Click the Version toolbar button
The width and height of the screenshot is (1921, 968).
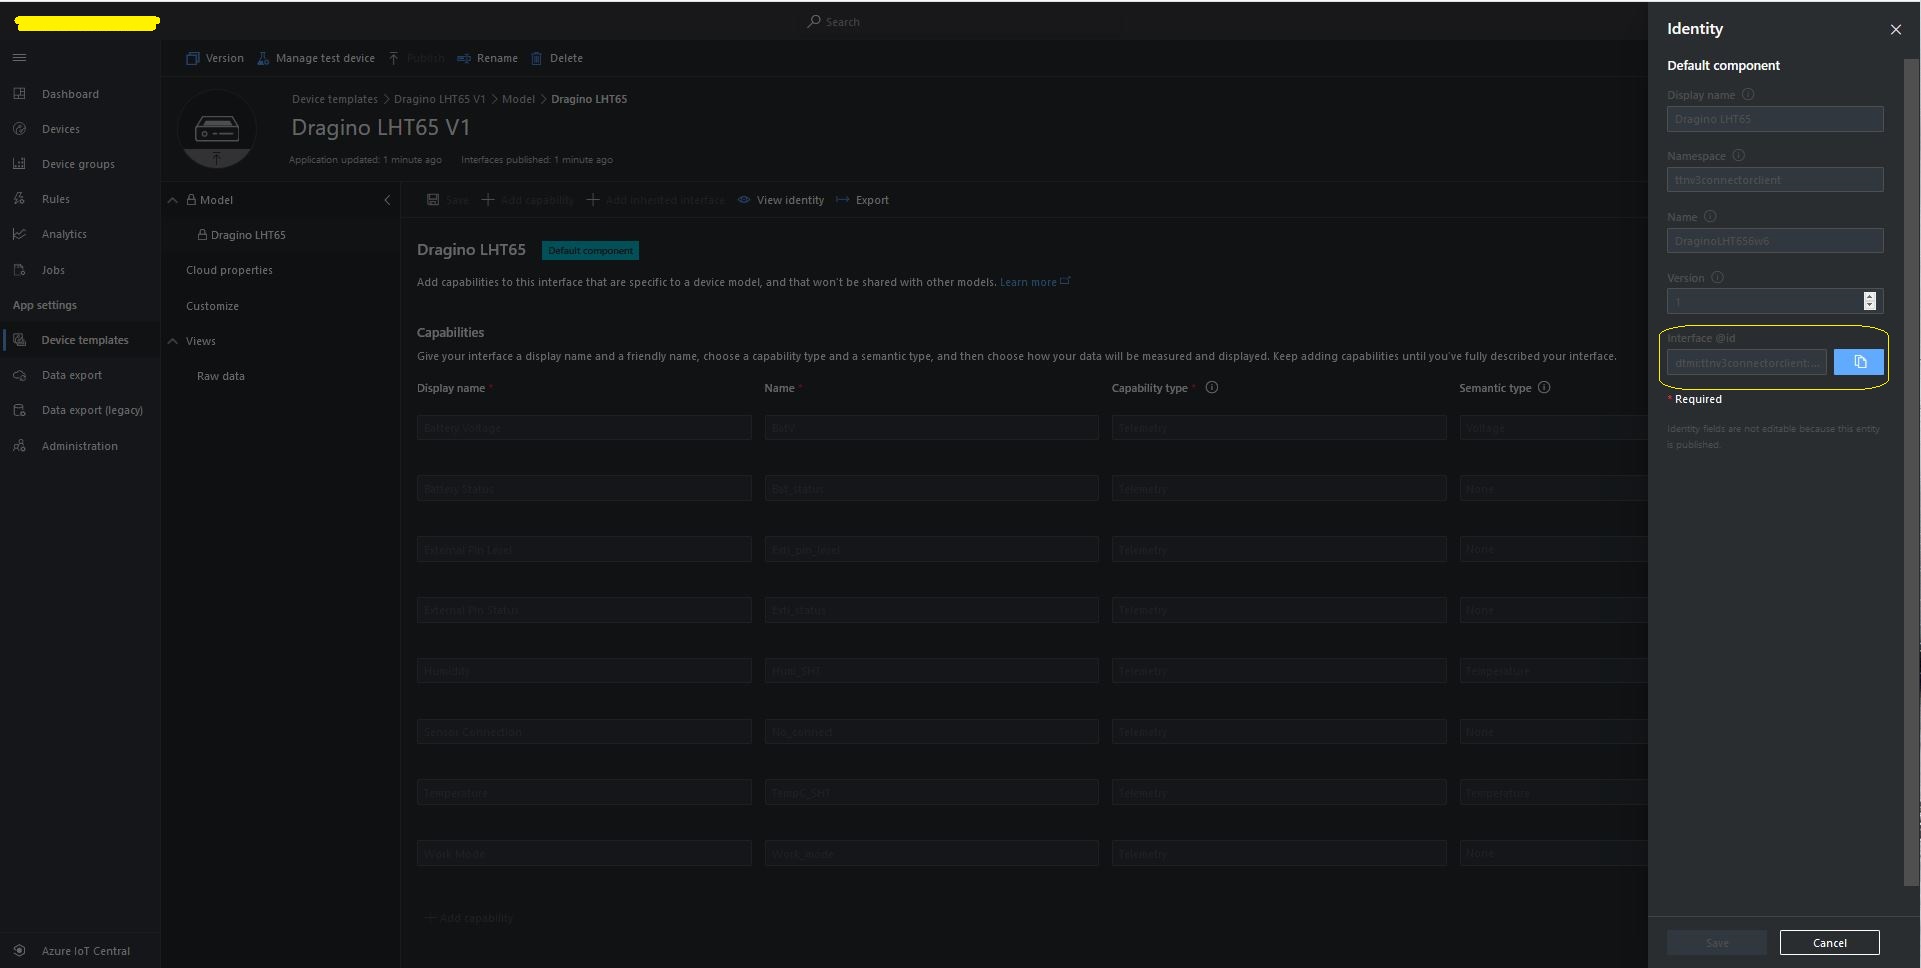(x=215, y=58)
